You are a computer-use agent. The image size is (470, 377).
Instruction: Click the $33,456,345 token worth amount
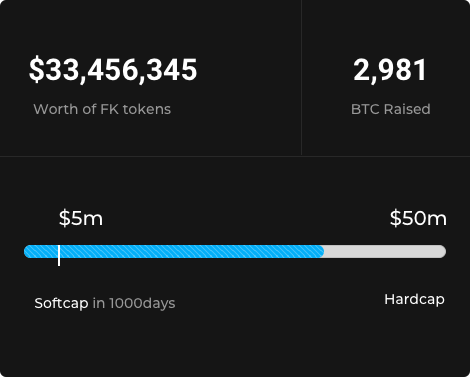(x=113, y=70)
